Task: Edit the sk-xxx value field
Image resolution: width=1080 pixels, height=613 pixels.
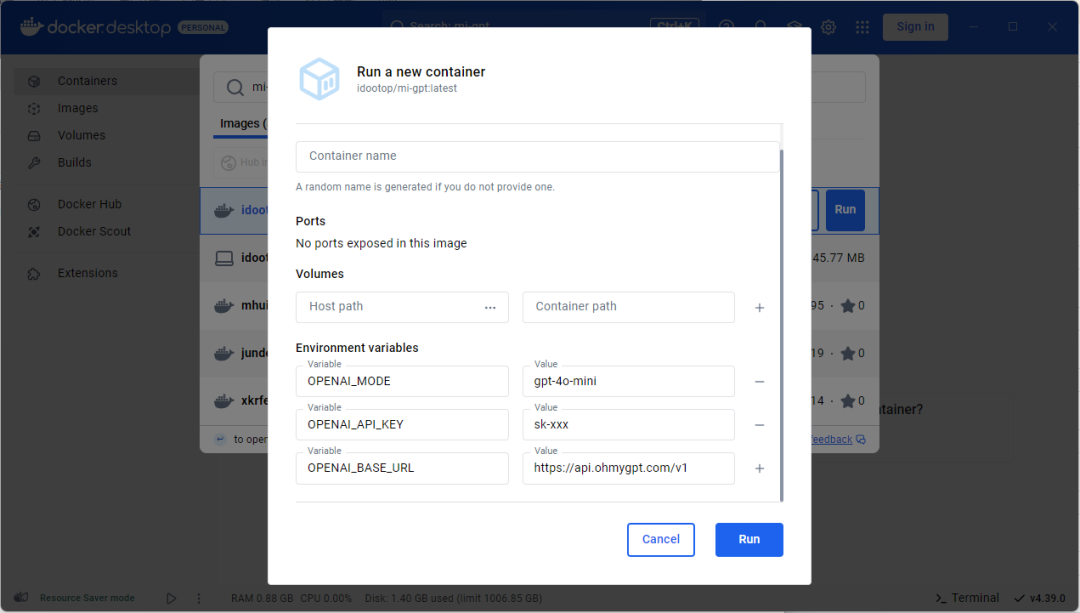Action: pos(628,425)
